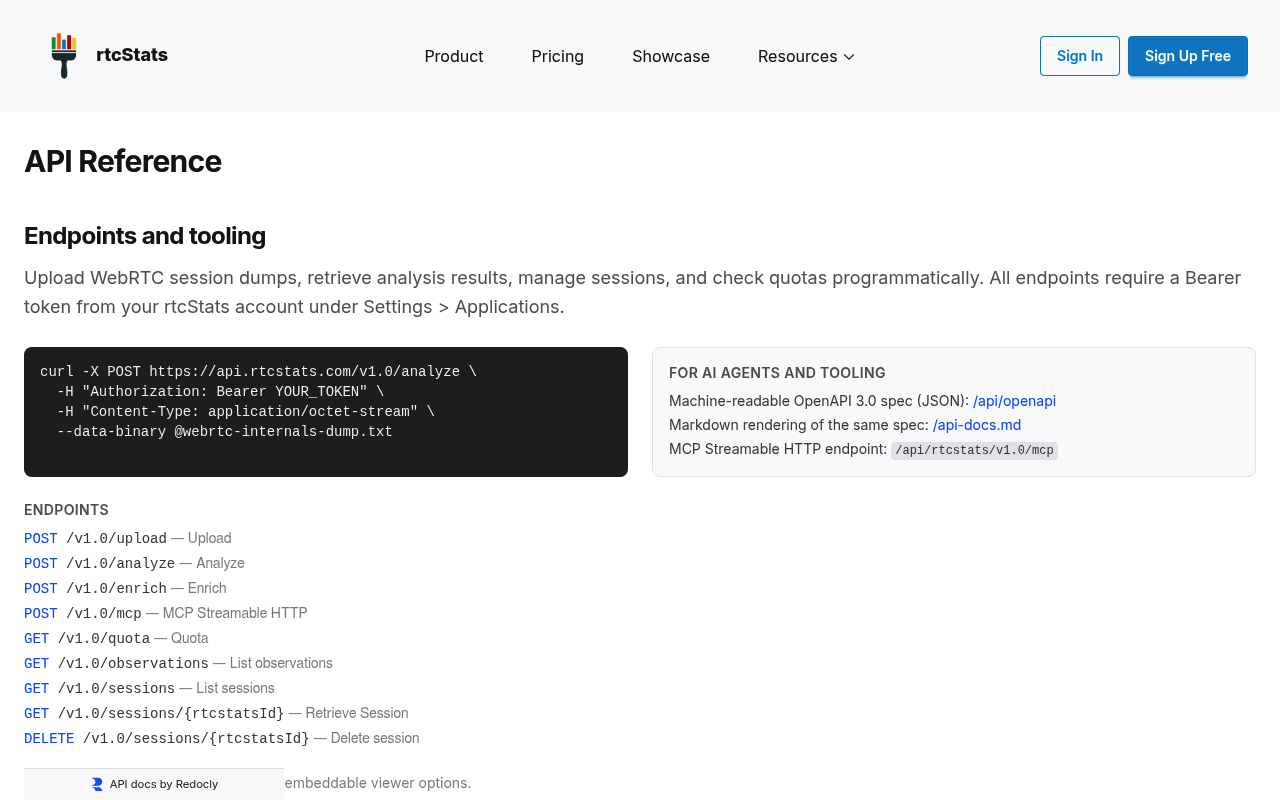
Task: Click the API Reference heading
Action: 123,161
